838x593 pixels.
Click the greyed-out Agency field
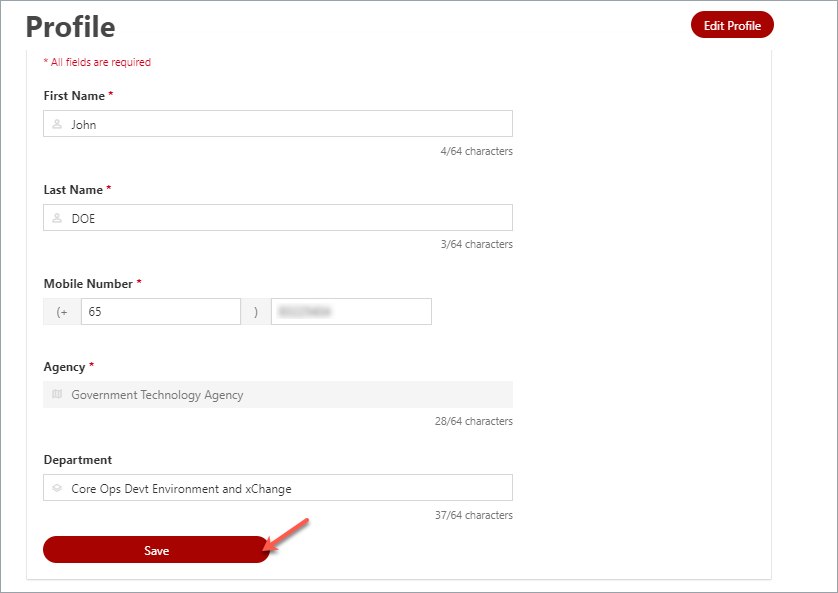click(277, 394)
